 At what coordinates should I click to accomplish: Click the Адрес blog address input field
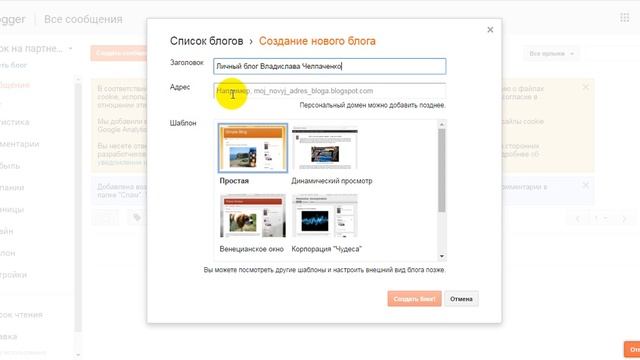click(329, 91)
